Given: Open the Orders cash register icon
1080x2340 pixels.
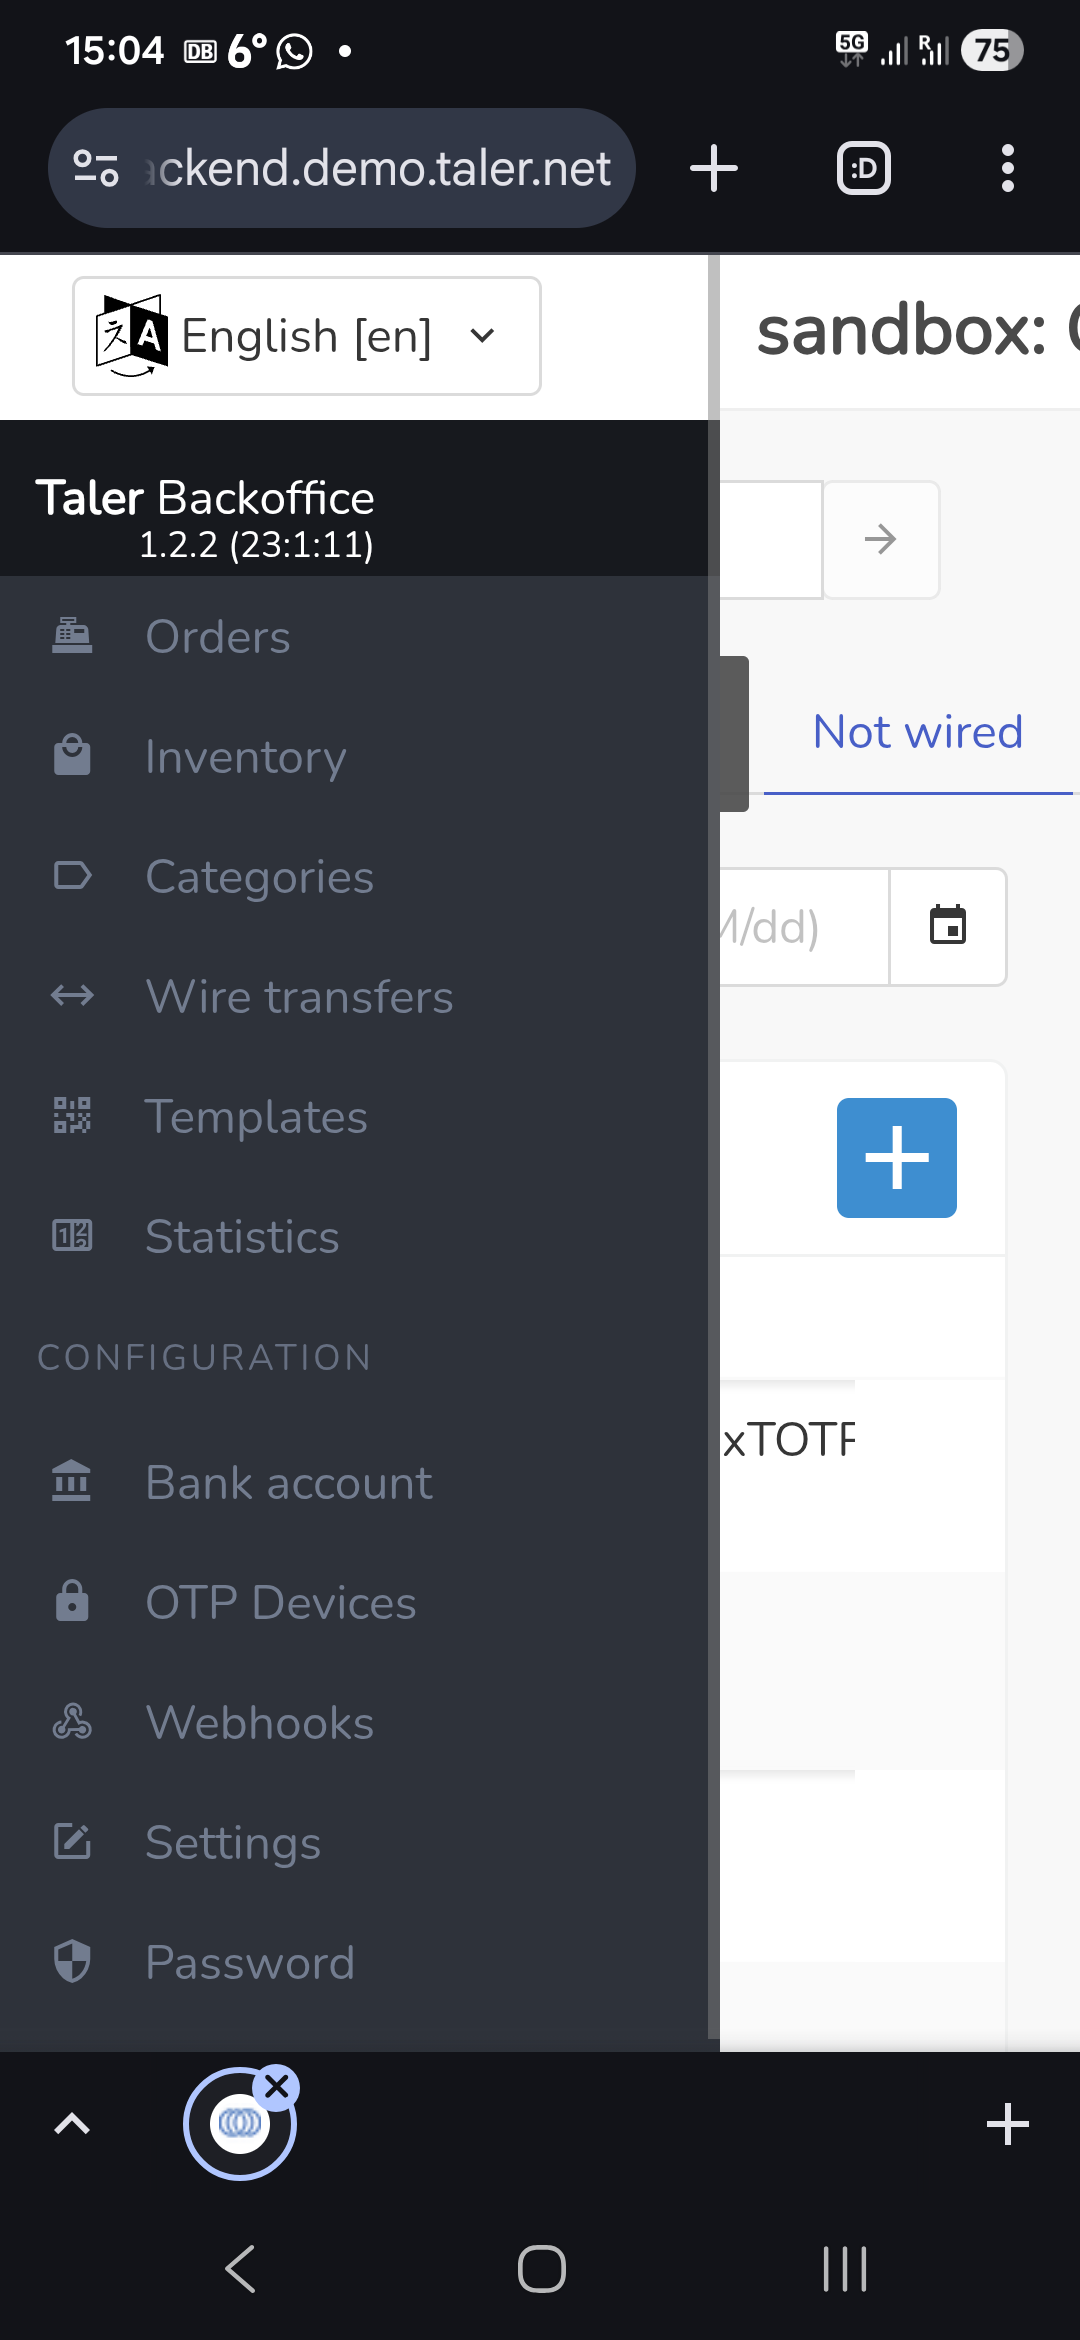Looking at the screenshot, I should (72, 636).
